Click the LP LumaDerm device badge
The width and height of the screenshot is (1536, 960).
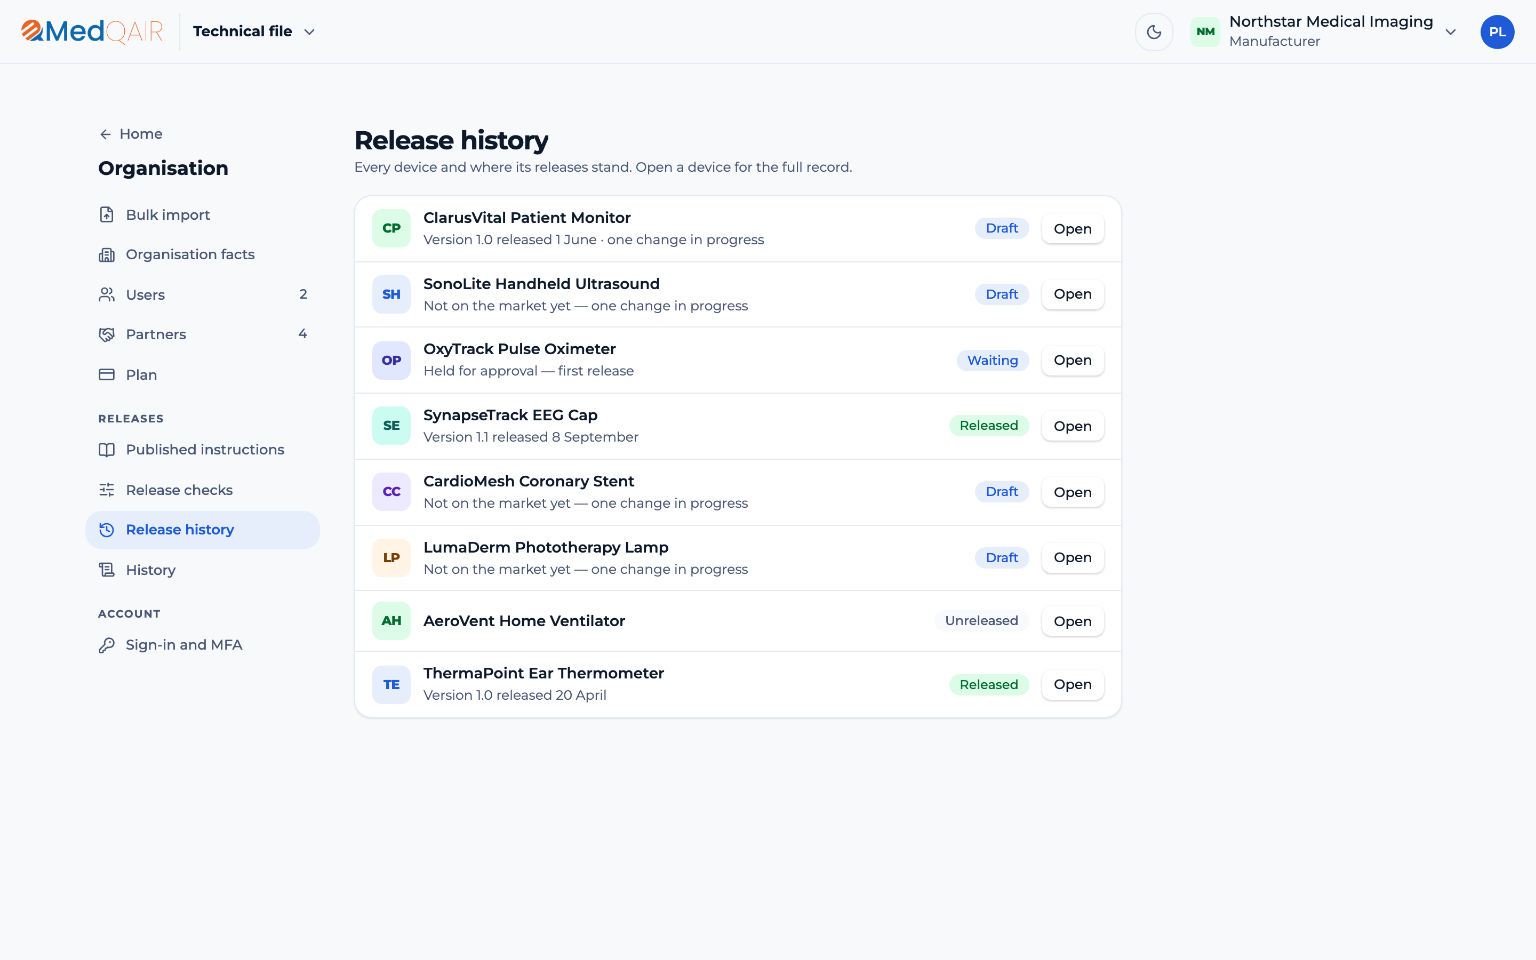(392, 558)
